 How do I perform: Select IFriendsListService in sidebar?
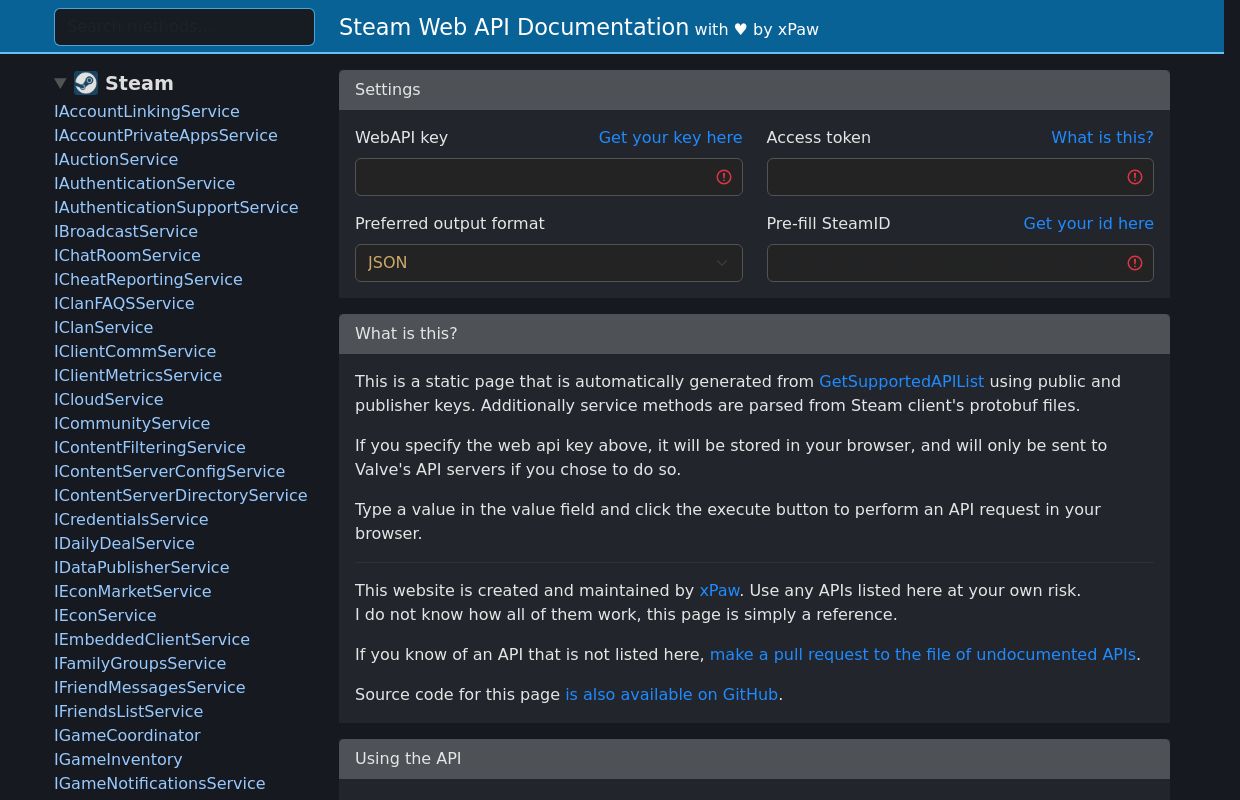click(129, 711)
